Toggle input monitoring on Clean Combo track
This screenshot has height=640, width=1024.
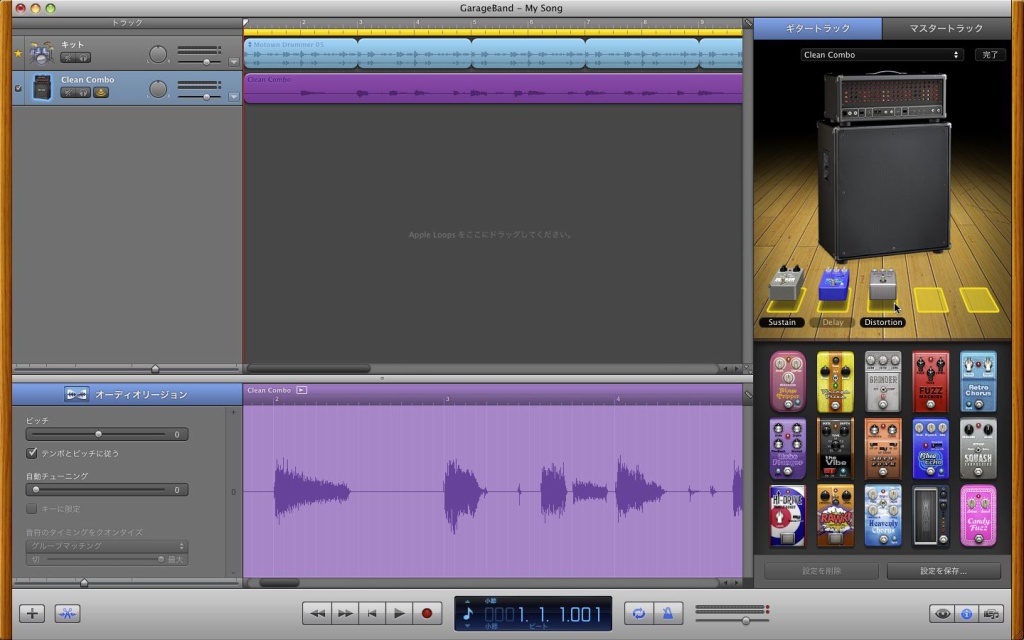coord(101,93)
